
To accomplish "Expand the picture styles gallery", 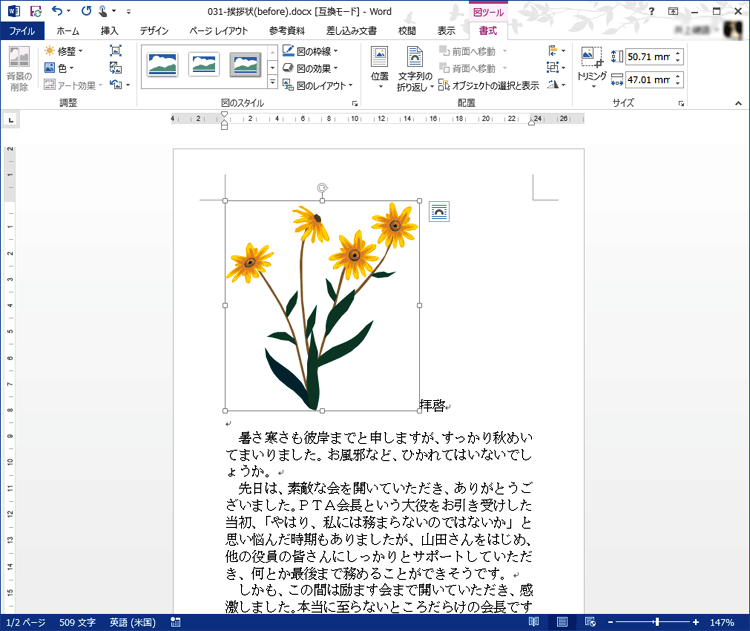I will [x=272, y=83].
